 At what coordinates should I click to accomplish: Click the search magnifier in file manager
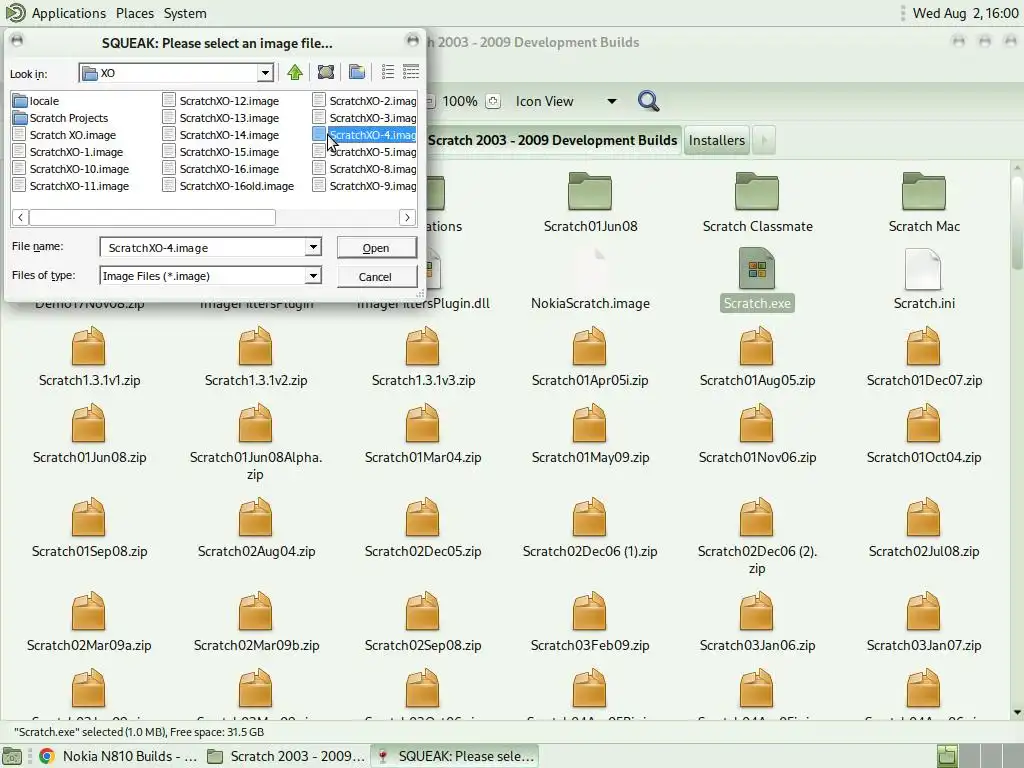click(x=648, y=101)
